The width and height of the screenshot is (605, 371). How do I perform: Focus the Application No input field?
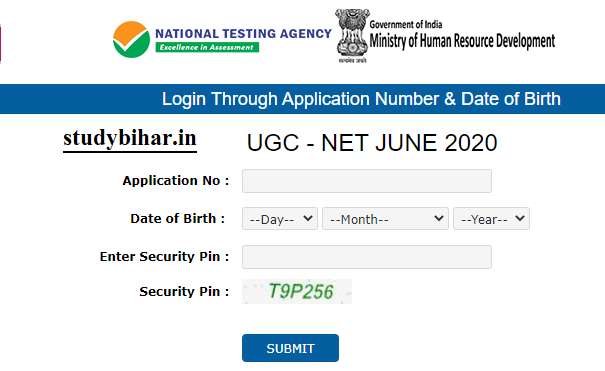[367, 181]
